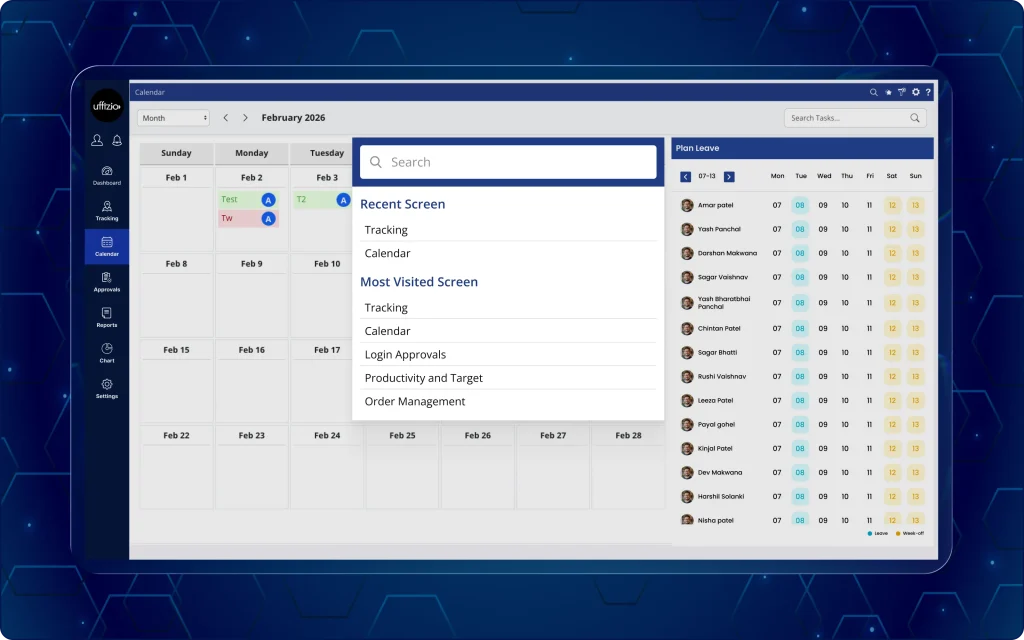Click day 07 for Sagar Bhatti
Image resolution: width=1024 pixels, height=640 pixels.
776,353
